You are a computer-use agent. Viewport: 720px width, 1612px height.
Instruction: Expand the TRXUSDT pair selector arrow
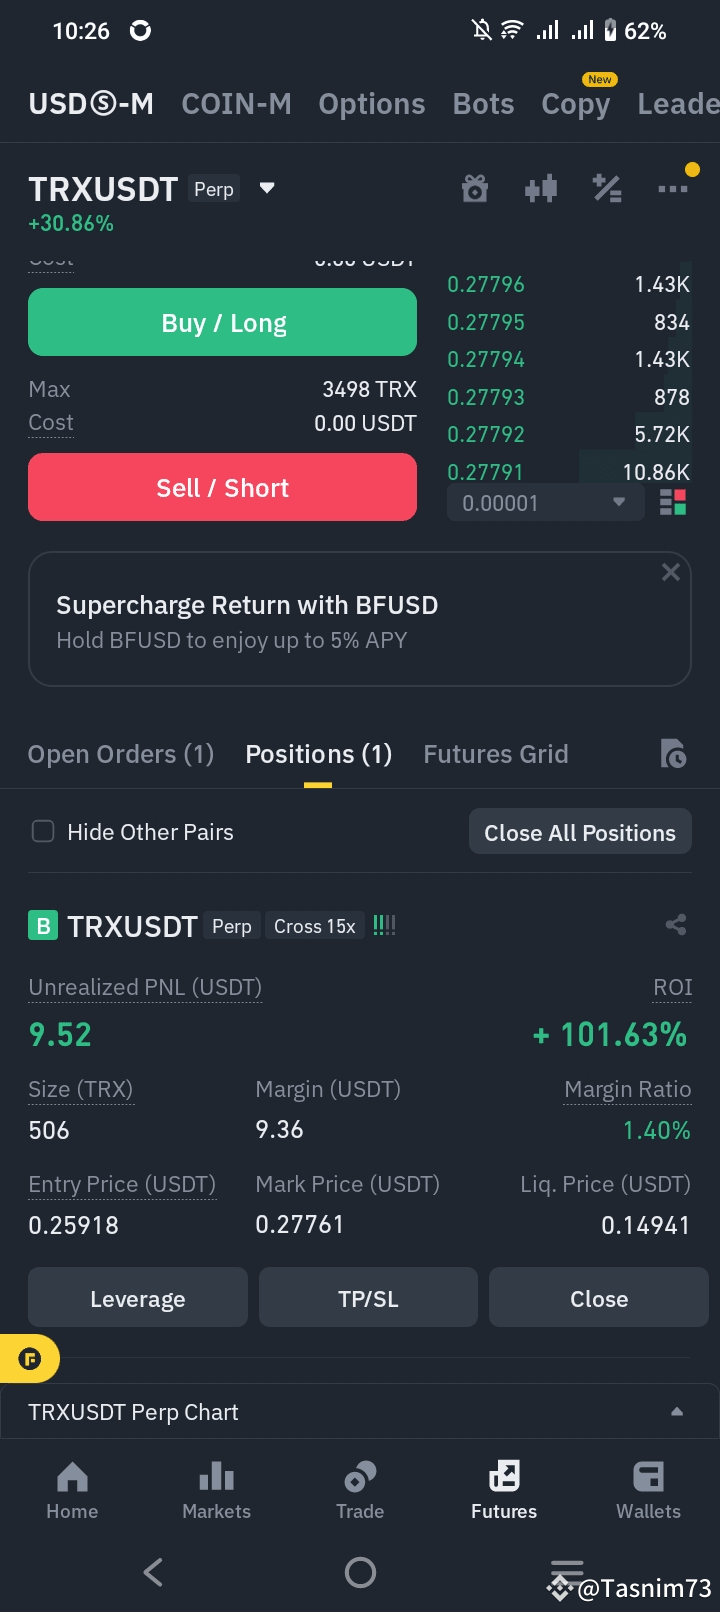267,187
